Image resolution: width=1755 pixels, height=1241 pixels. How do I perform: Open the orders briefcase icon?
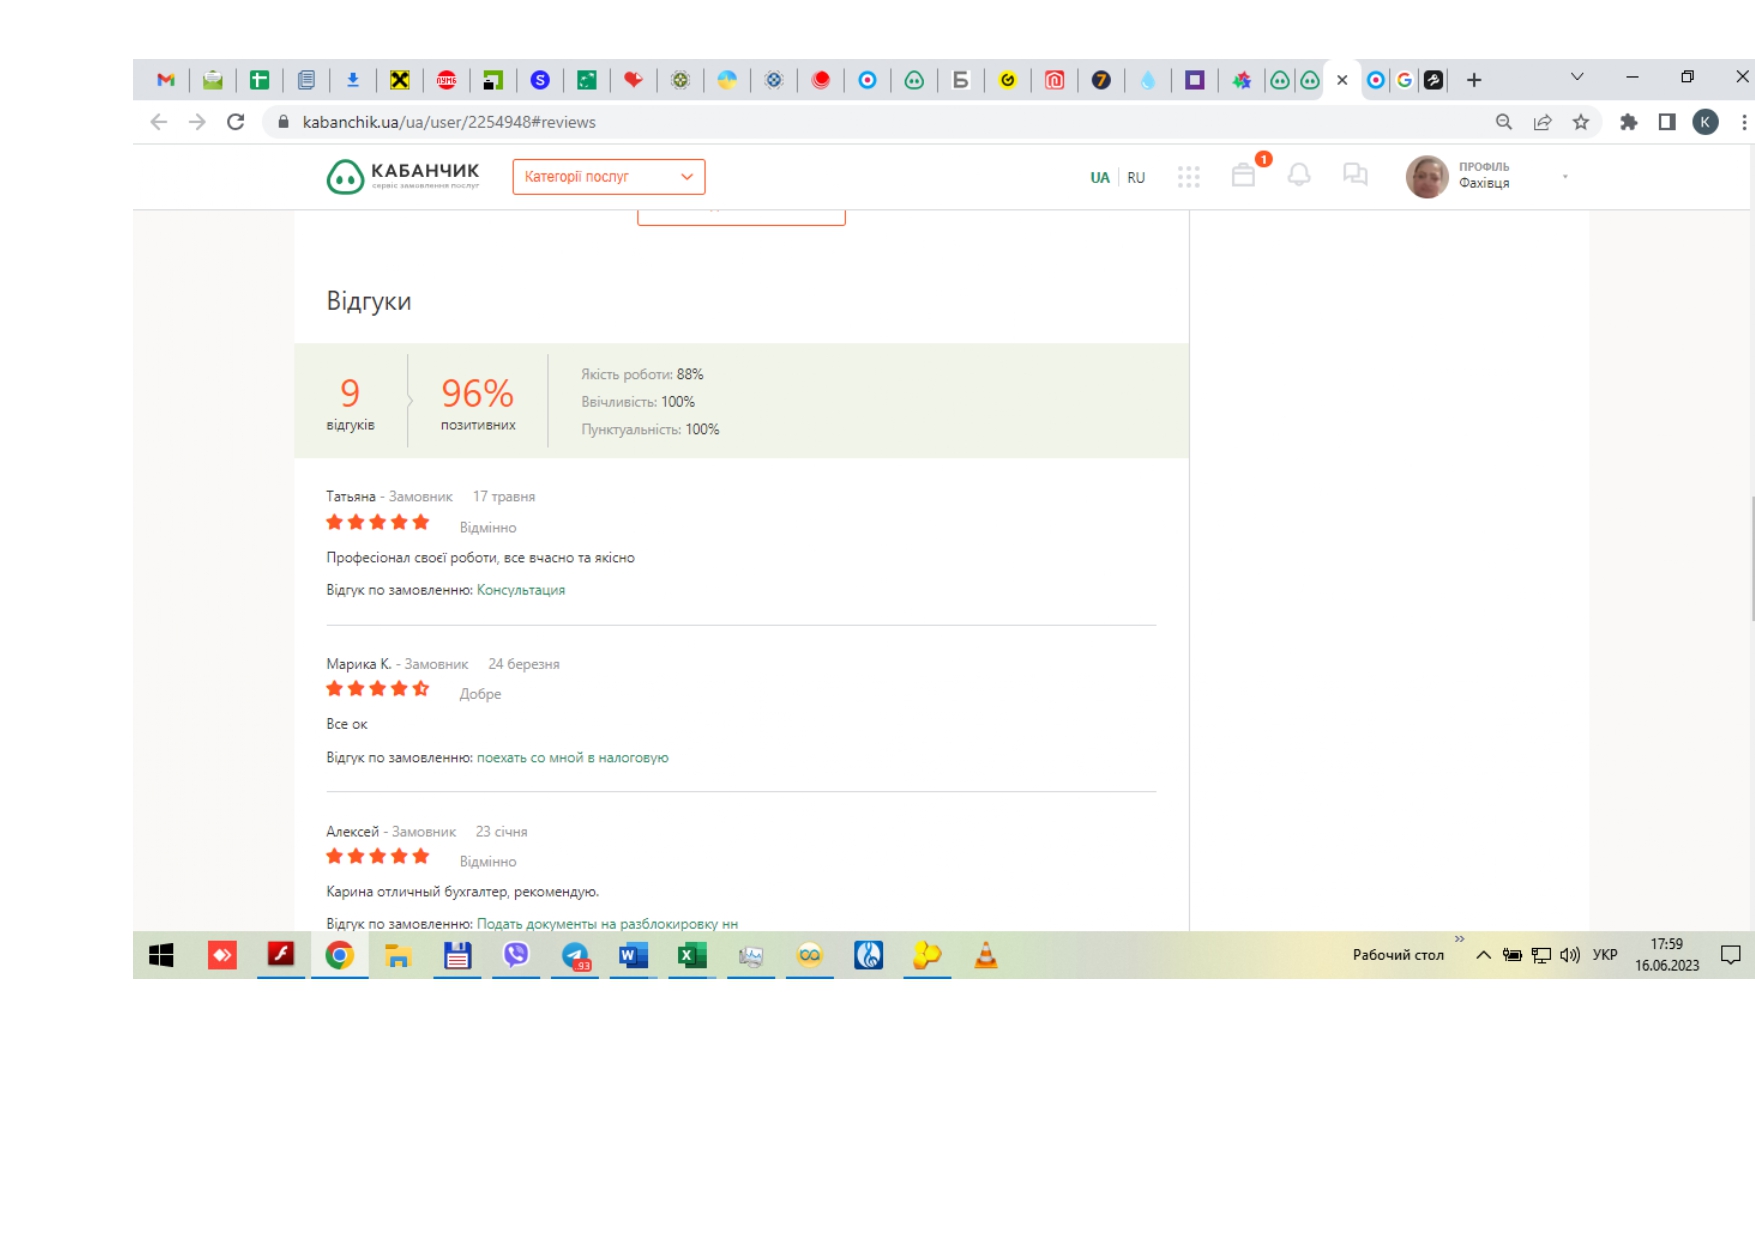(x=1243, y=176)
